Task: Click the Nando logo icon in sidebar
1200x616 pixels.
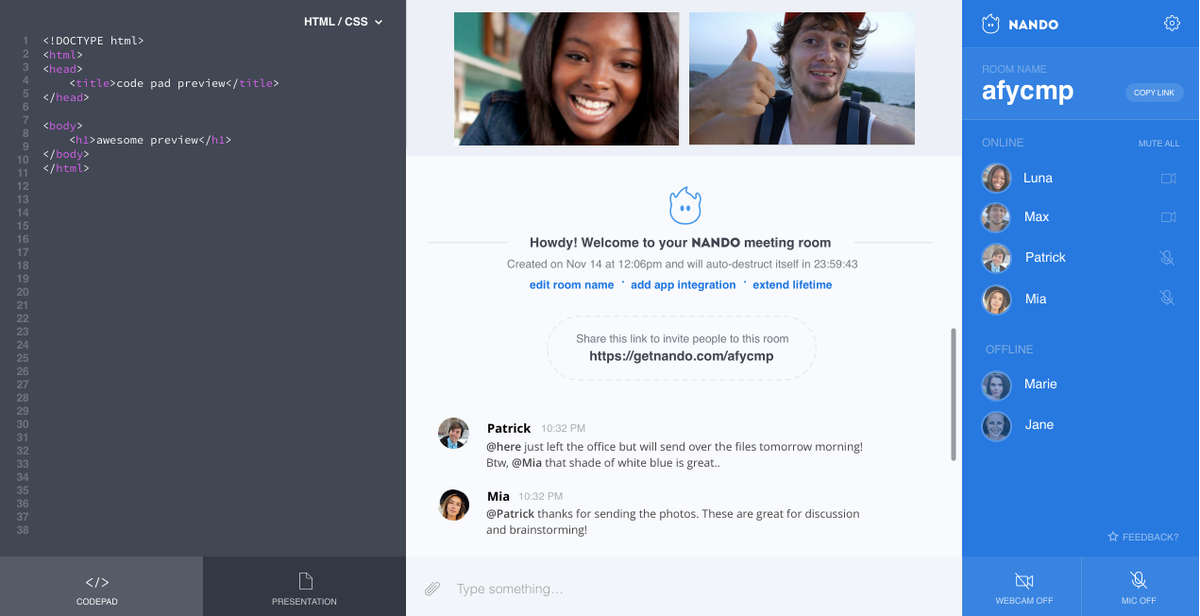Action: (x=991, y=24)
